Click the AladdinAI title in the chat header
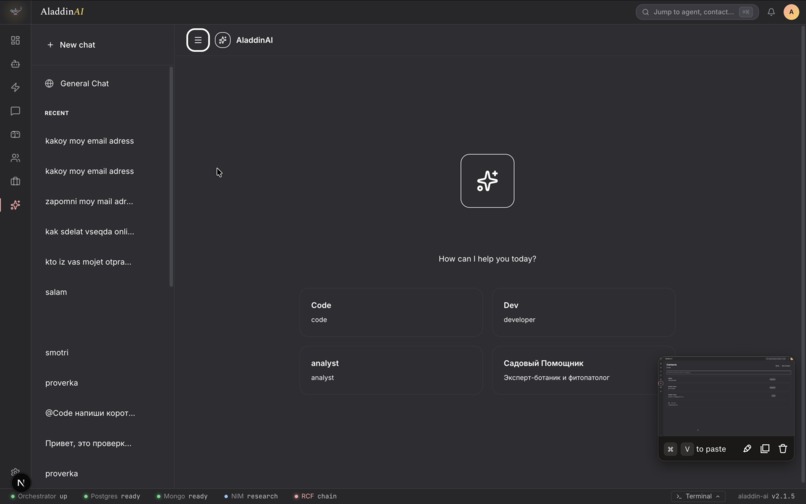Image resolution: width=806 pixels, height=504 pixels. [x=254, y=40]
